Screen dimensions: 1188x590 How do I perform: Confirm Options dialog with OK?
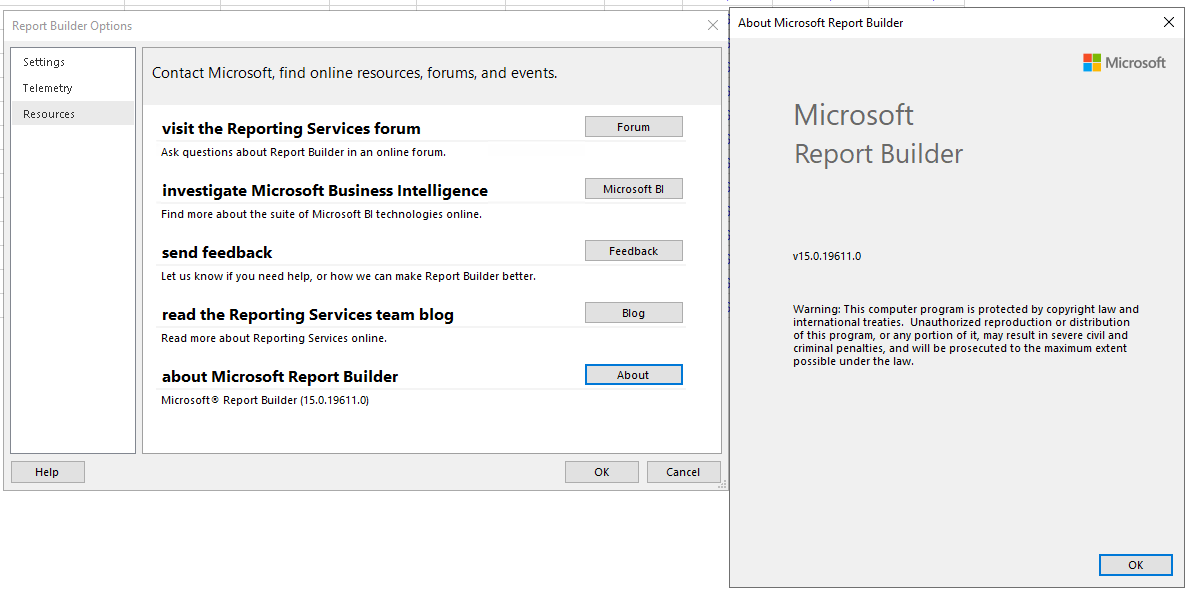click(x=601, y=472)
